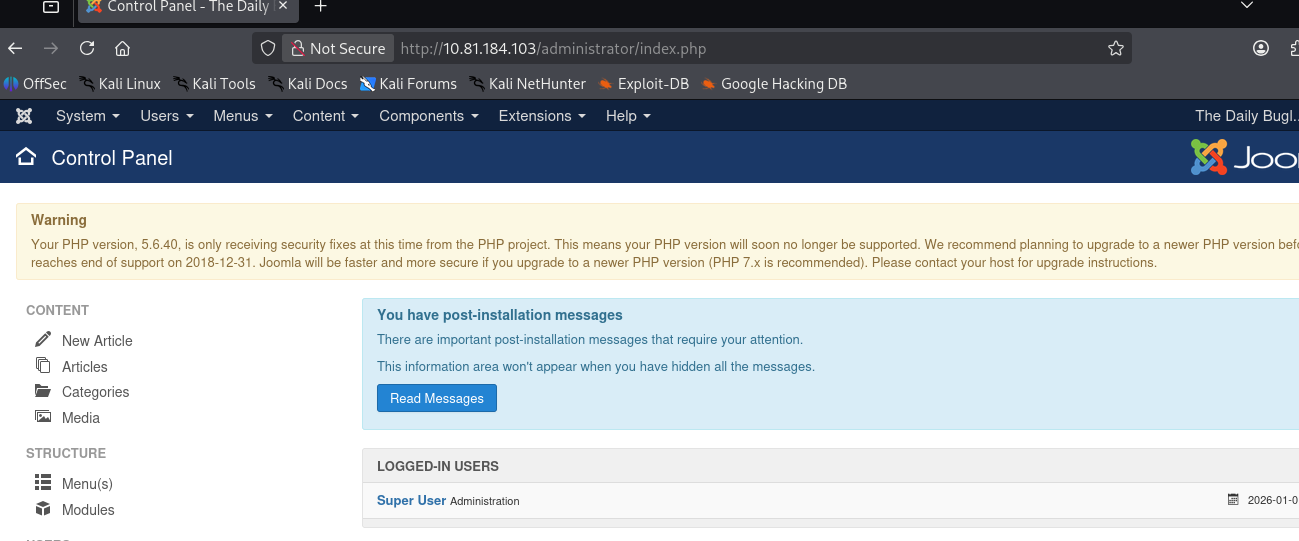Expand the Extensions dropdown menu
The image size is (1299, 541).
[x=543, y=116]
